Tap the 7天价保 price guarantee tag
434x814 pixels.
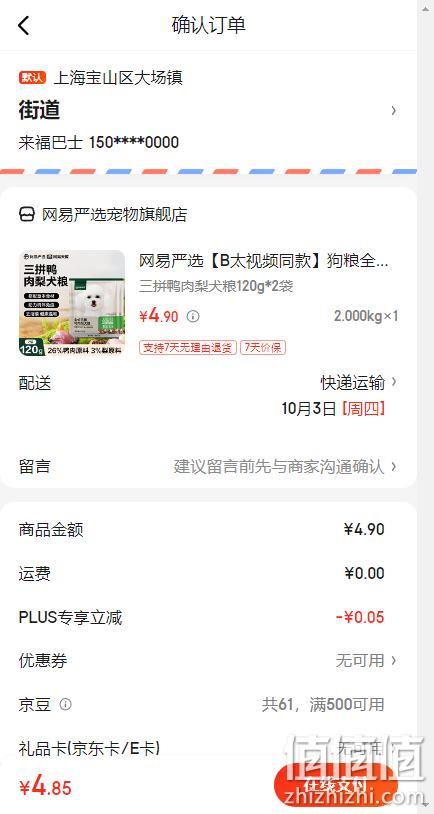click(x=263, y=347)
